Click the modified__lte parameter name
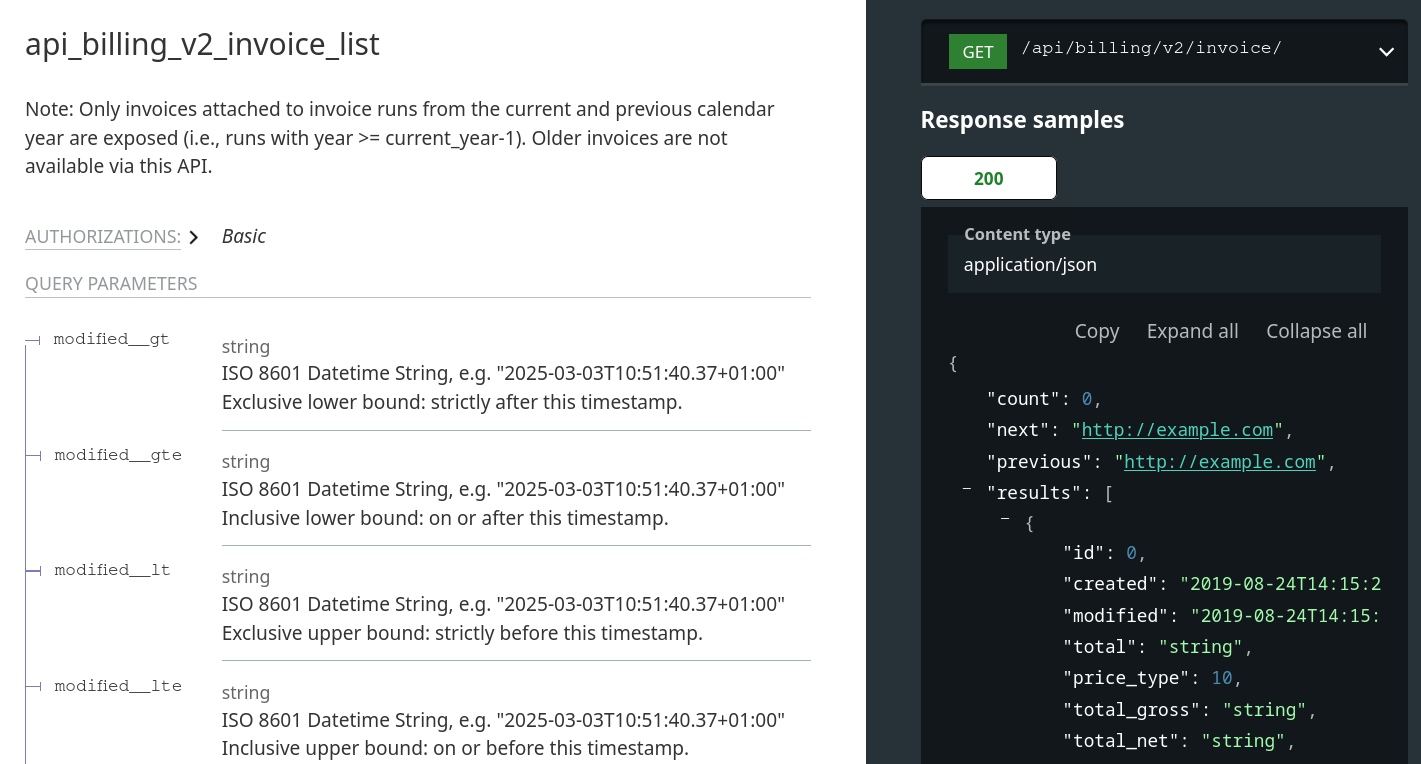Screen dimensions: 1421x764 click(x=117, y=686)
